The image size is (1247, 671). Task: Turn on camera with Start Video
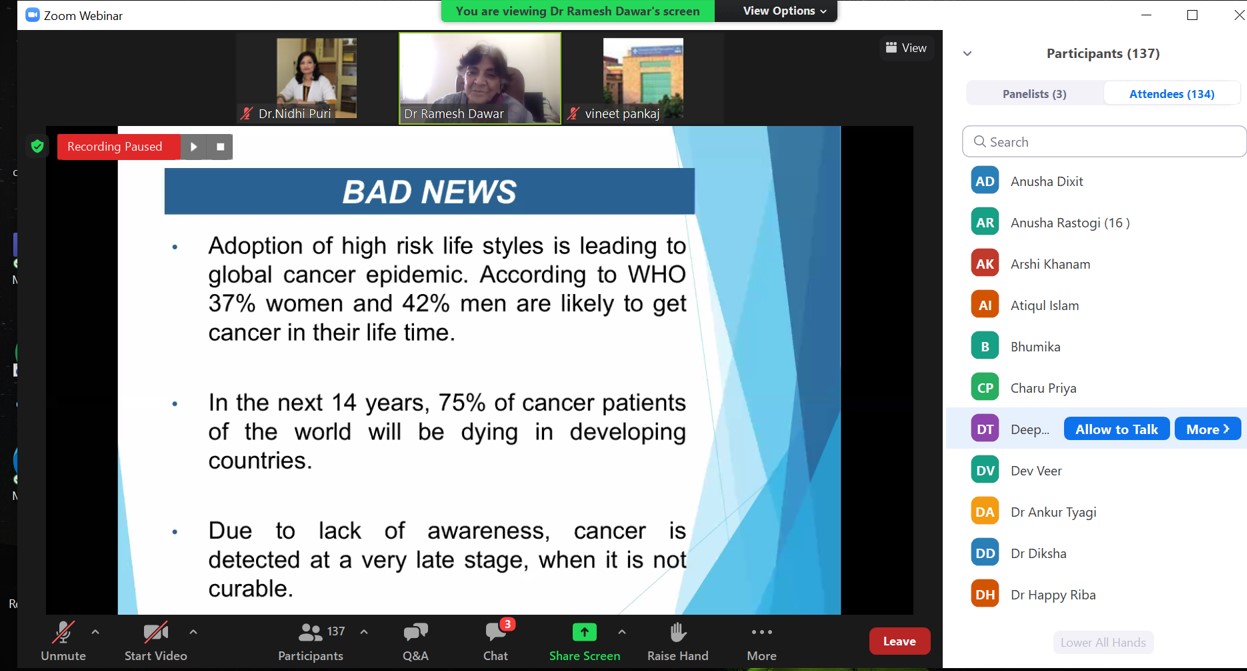[x=155, y=633]
